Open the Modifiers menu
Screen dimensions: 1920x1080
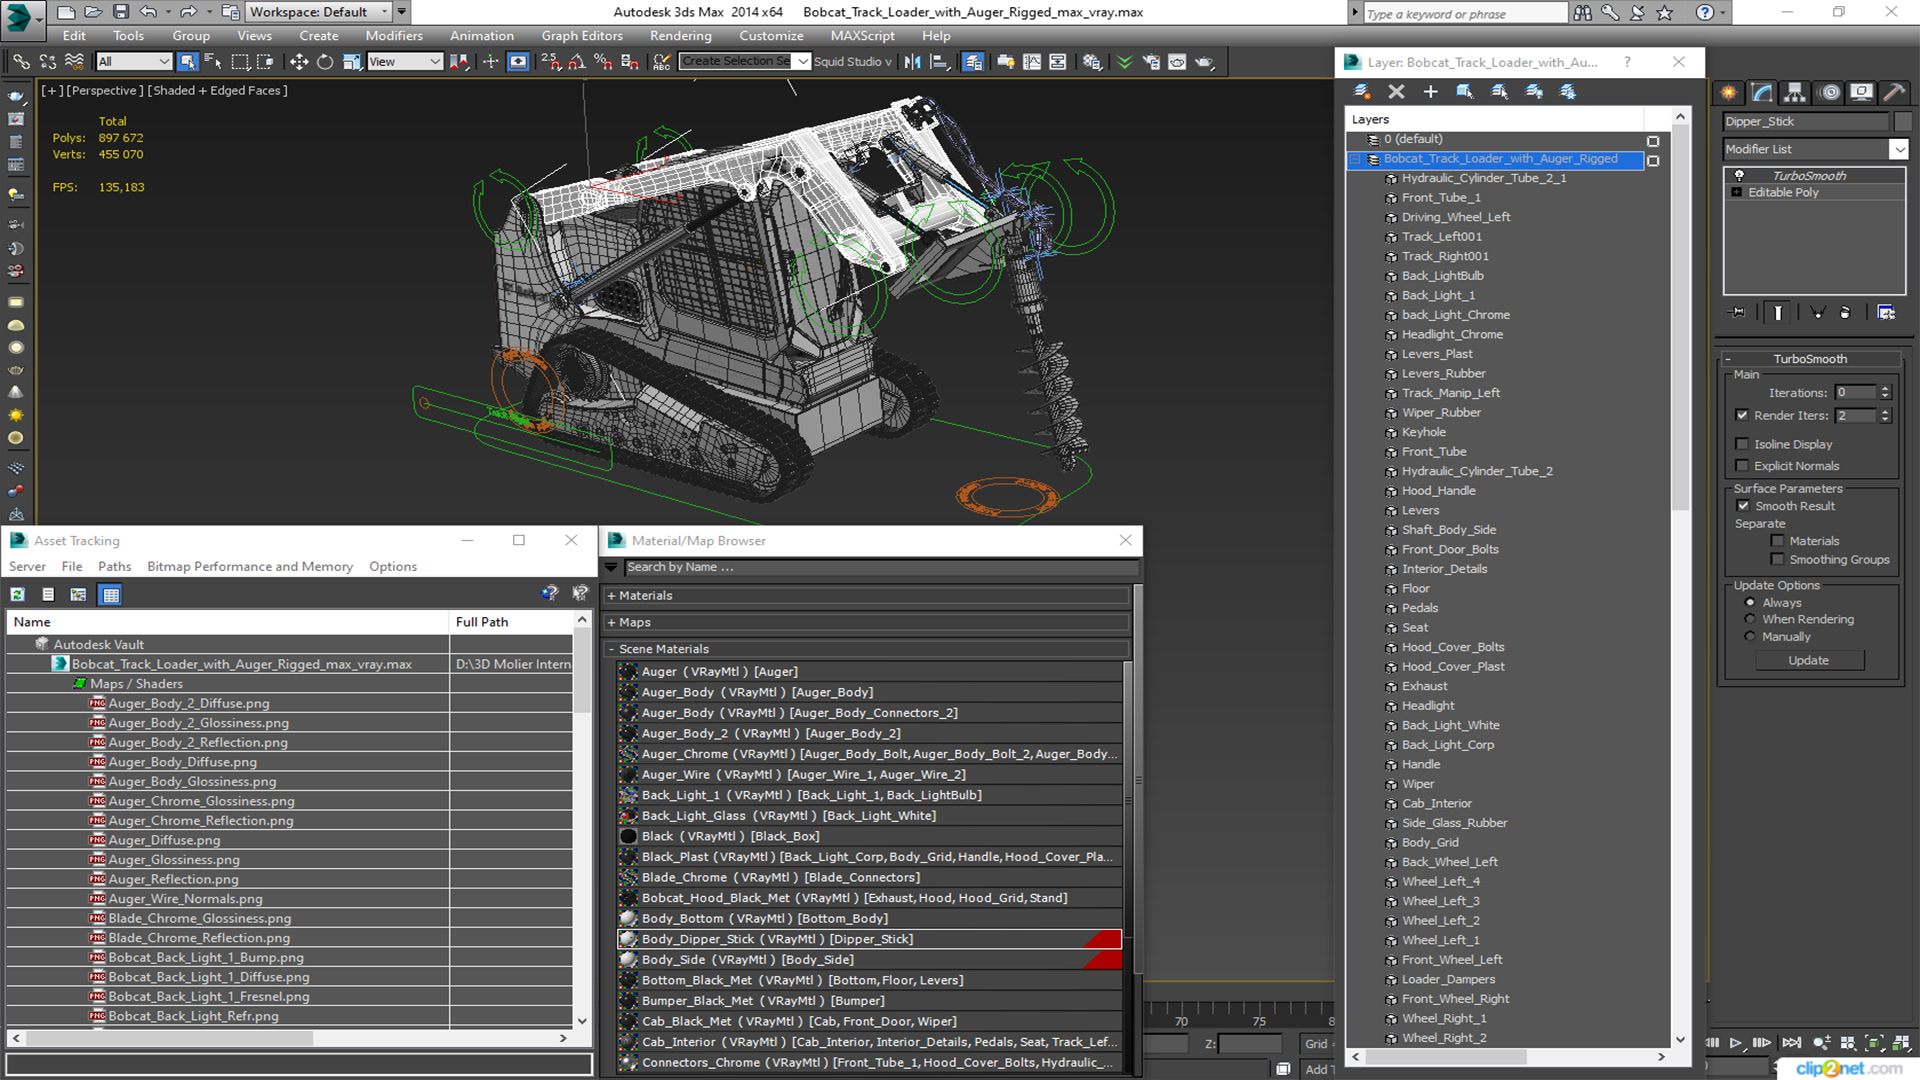coord(394,36)
